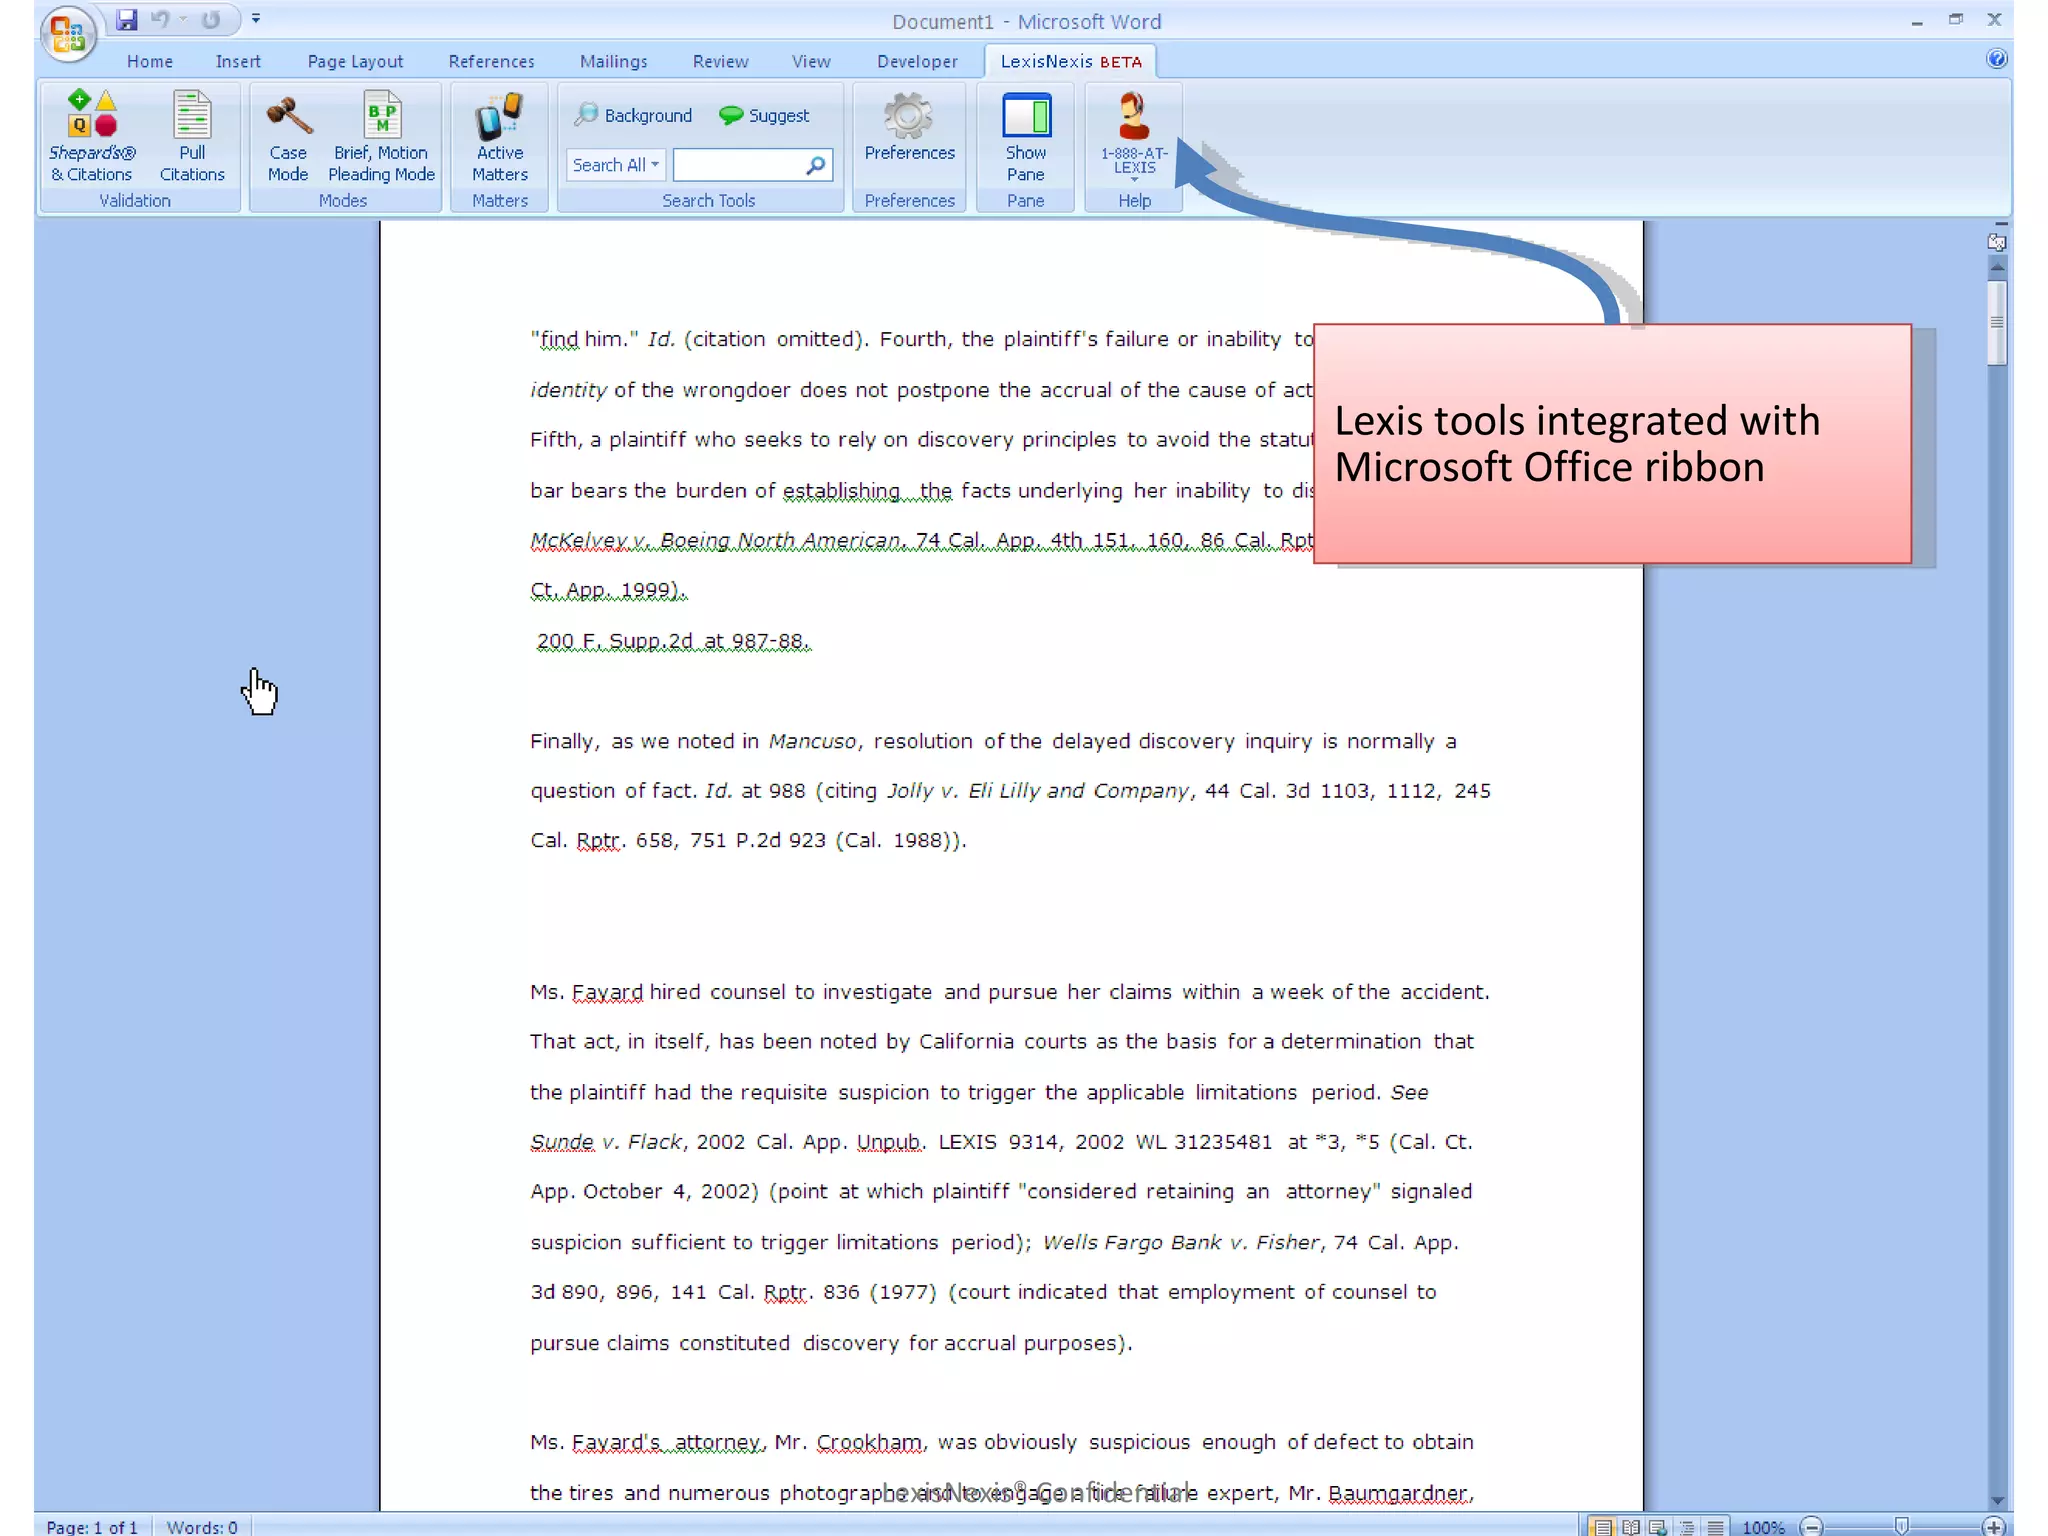Toggle the Show Pane button
Viewport: 2048px width, 1536px height.
tap(1026, 136)
